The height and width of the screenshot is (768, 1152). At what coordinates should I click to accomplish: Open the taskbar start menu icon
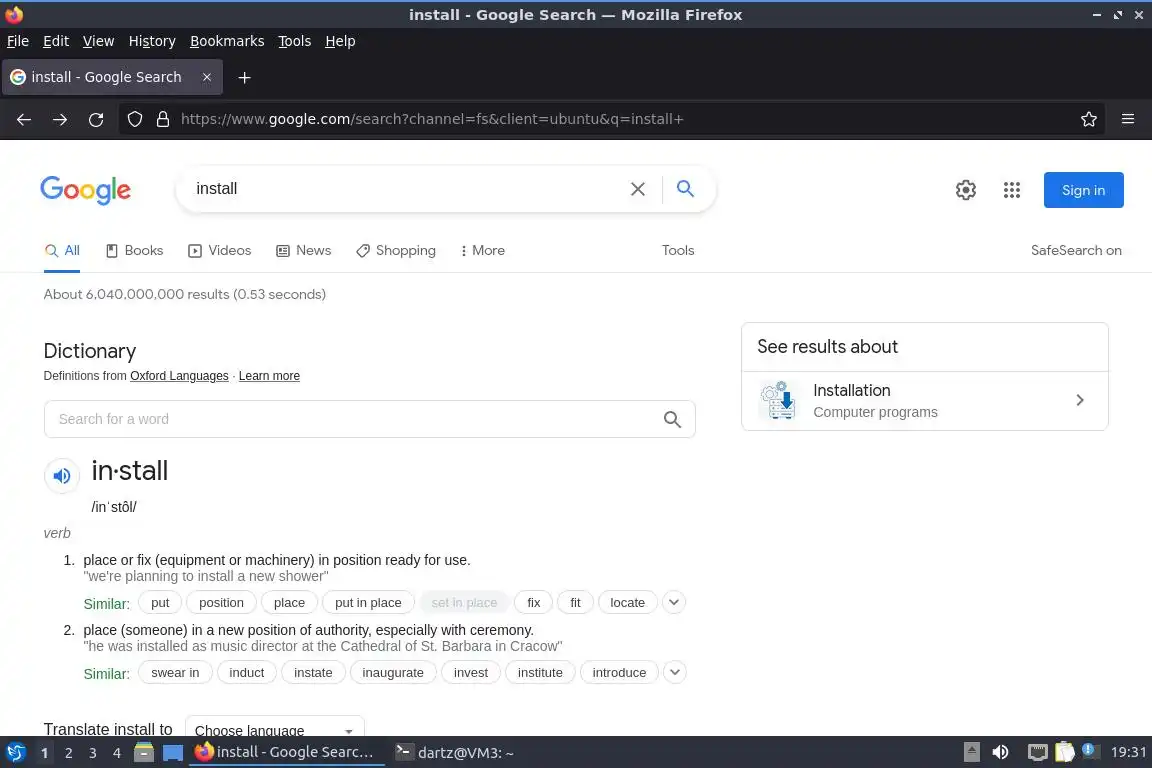click(x=15, y=753)
